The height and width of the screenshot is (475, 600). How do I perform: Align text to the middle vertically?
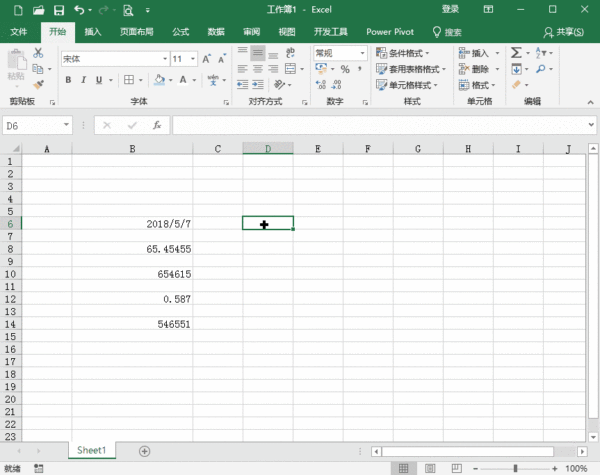coord(258,53)
